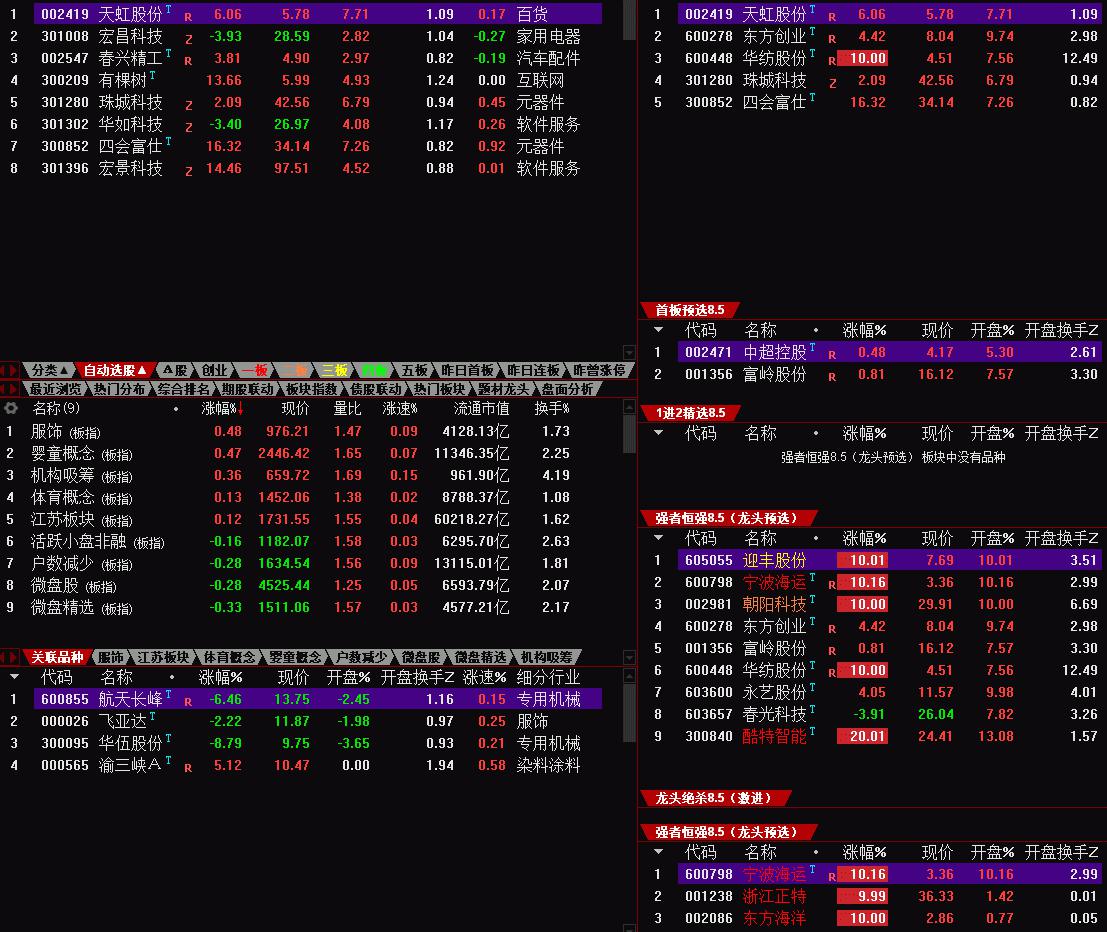Switch to the 昨曾涨停 tab

click(x=599, y=370)
